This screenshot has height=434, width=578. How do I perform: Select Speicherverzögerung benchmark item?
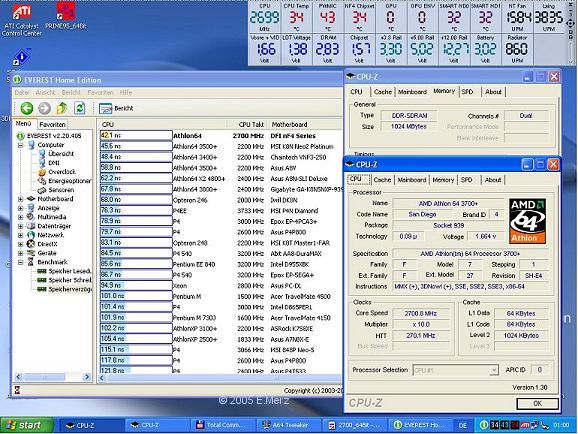point(64,289)
